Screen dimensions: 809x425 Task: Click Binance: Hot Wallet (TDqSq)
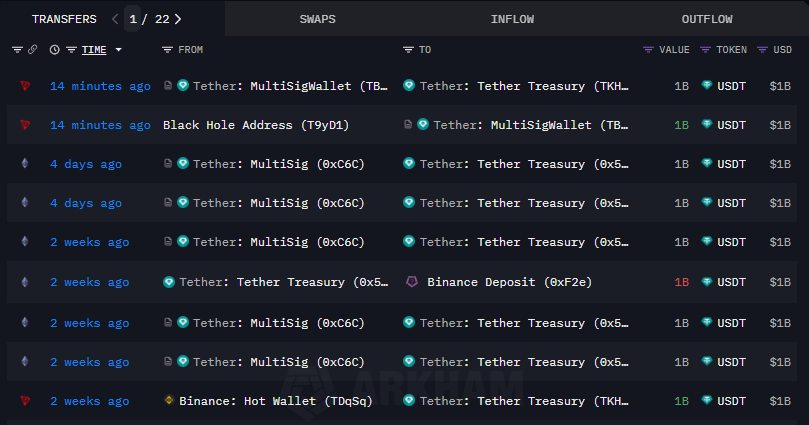[x=276, y=401]
